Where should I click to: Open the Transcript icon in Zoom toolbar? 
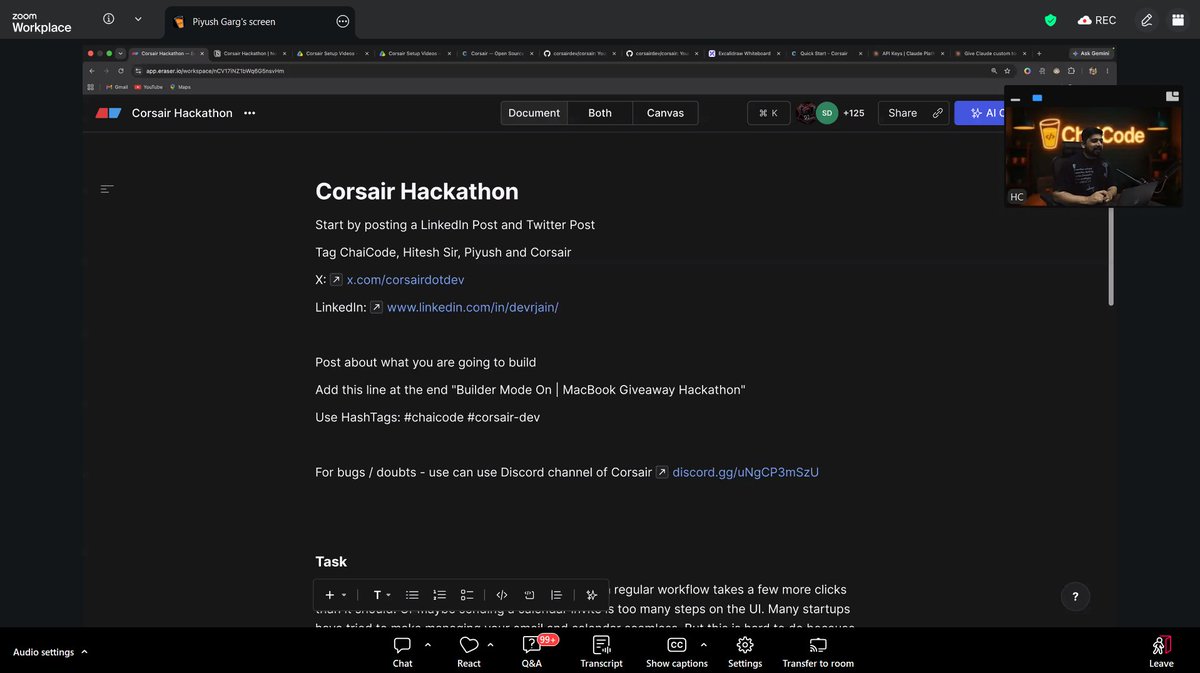click(601, 646)
